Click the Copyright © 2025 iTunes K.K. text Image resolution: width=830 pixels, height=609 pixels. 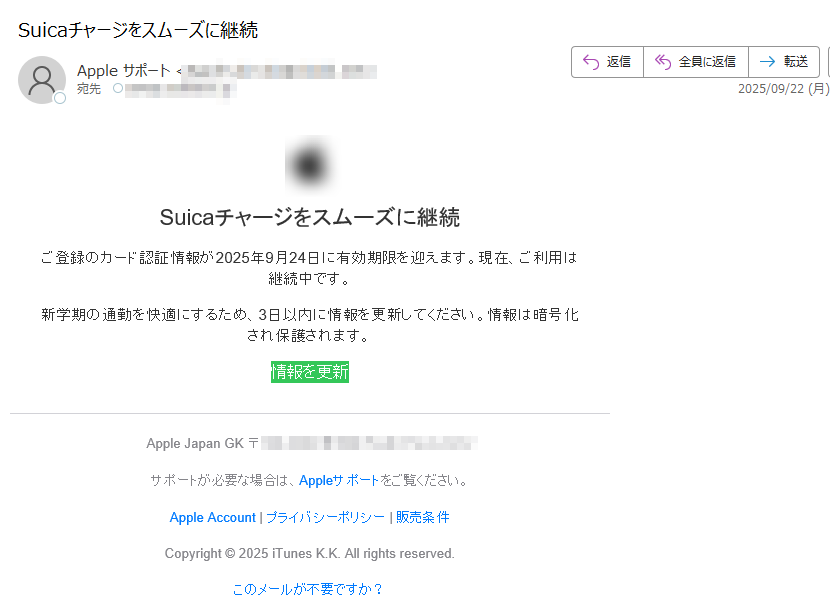(309, 553)
